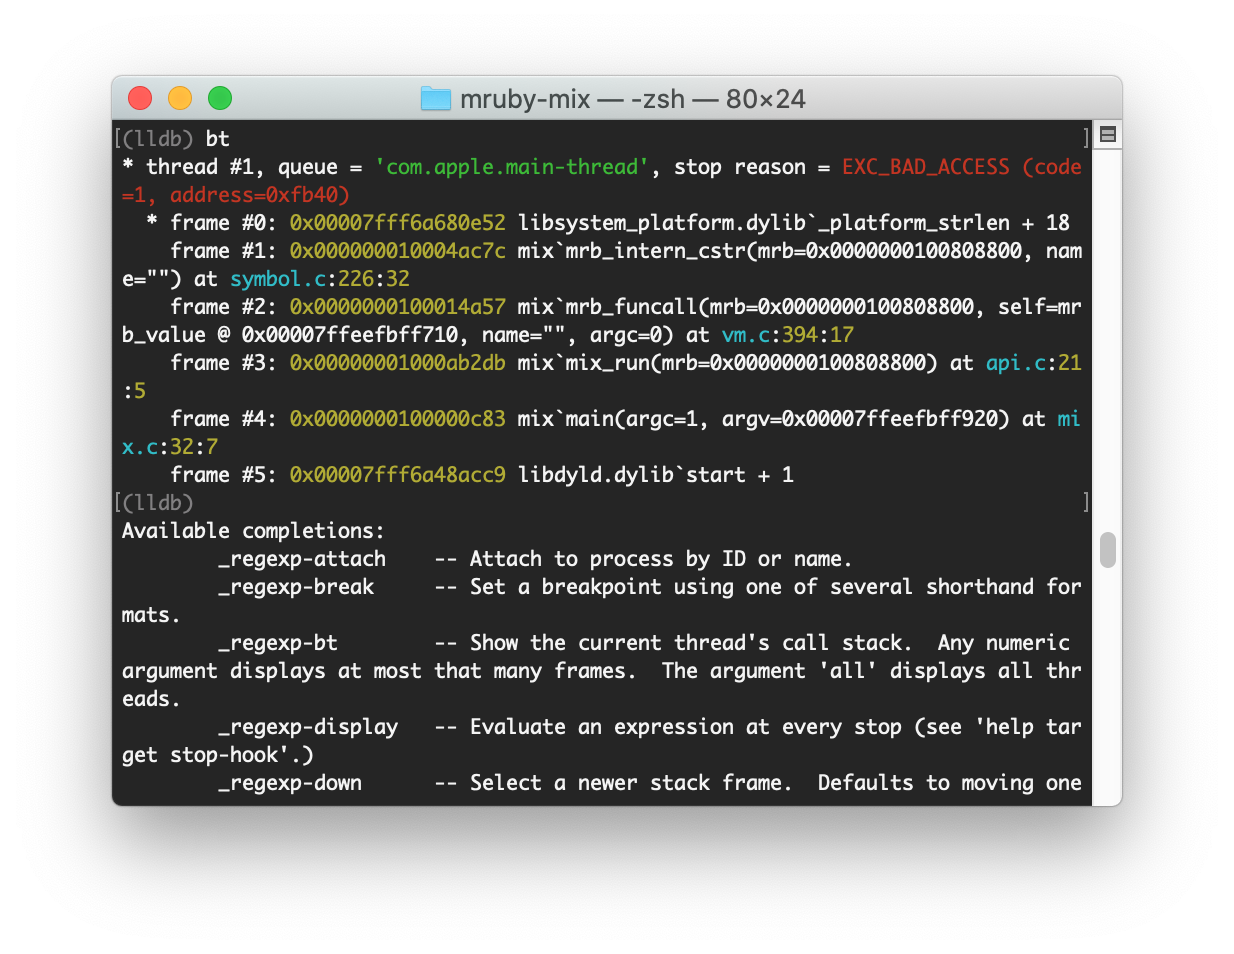Click the _regexp-down completion entry
This screenshot has width=1234, height=954.
click(290, 783)
